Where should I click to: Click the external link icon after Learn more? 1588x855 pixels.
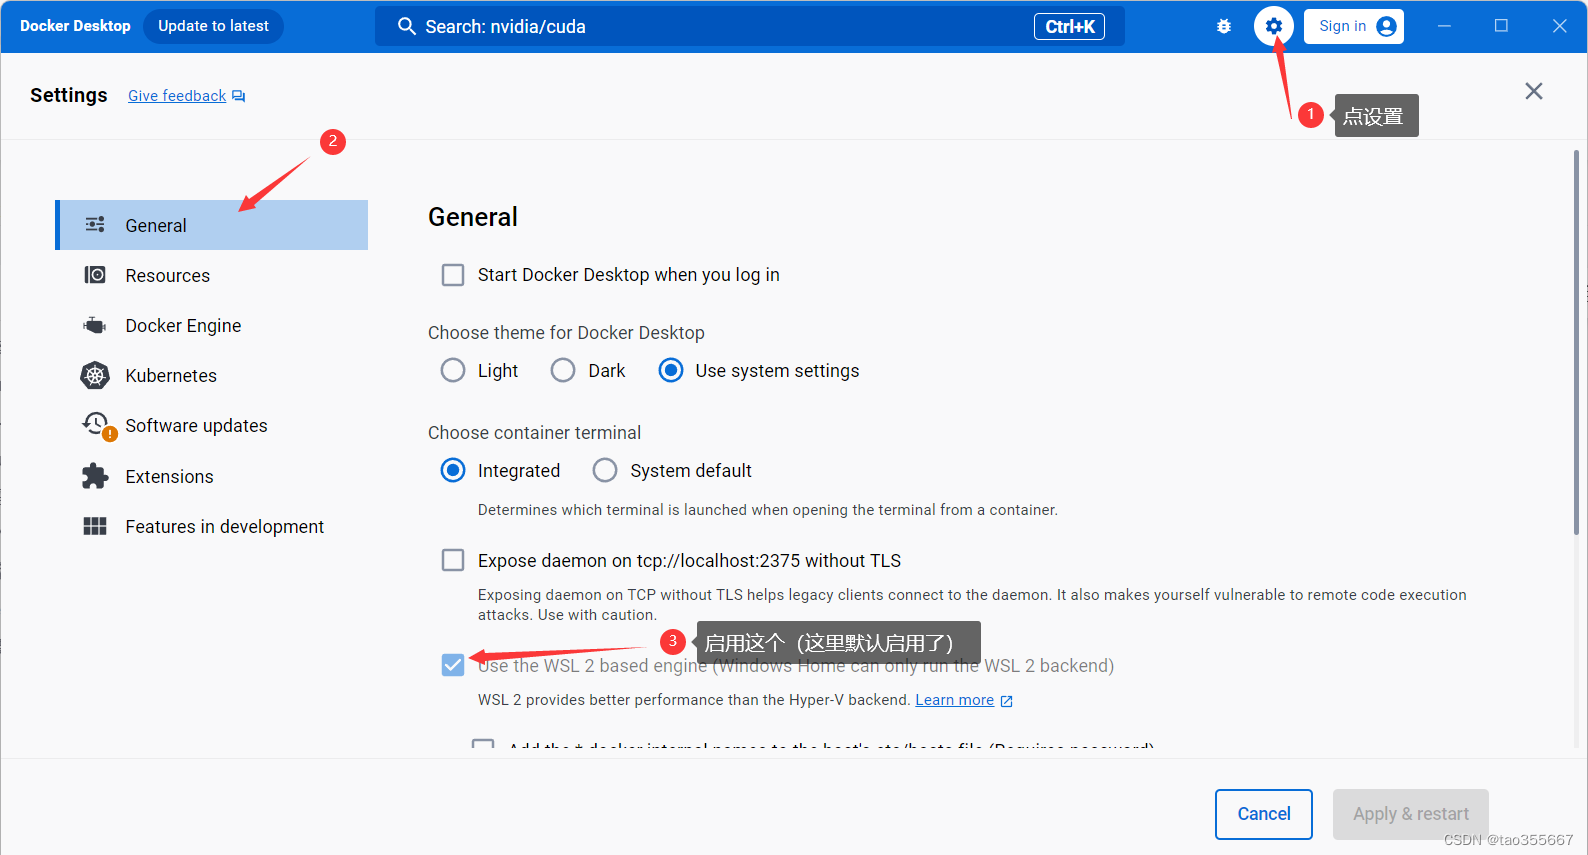1006,701
